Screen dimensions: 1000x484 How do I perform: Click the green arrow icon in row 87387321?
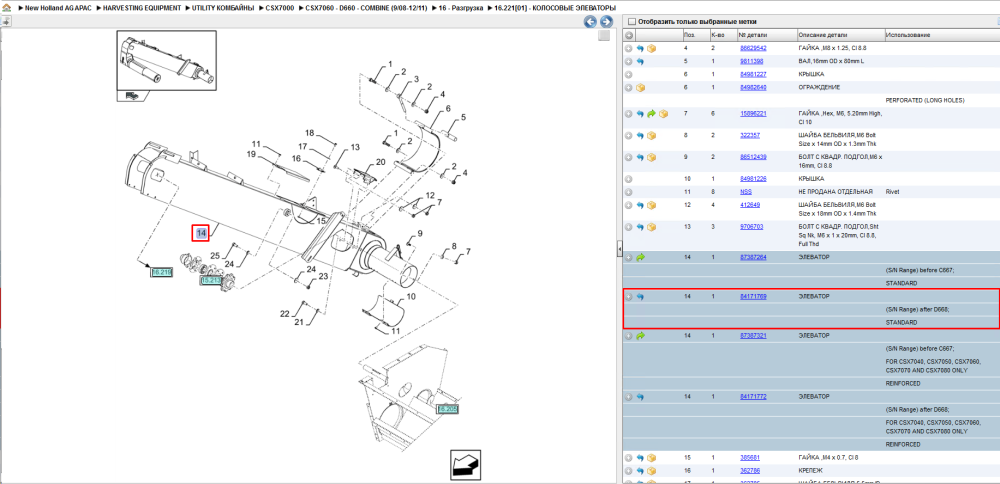(x=640, y=335)
